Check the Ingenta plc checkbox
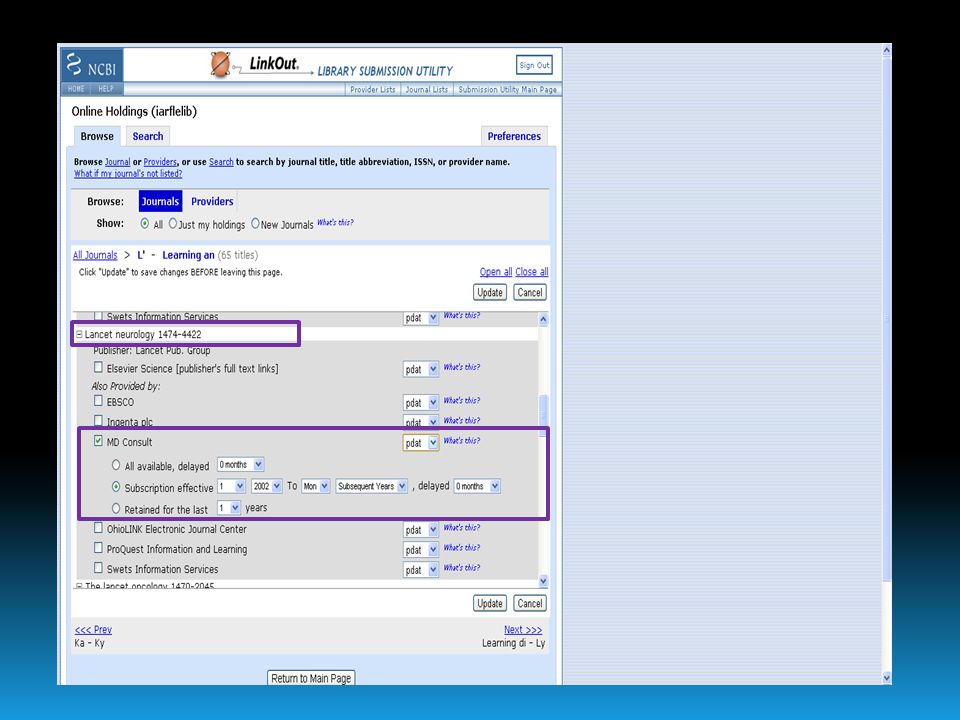Viewport: 960px width, 720px height. click(x=98, y=421)
